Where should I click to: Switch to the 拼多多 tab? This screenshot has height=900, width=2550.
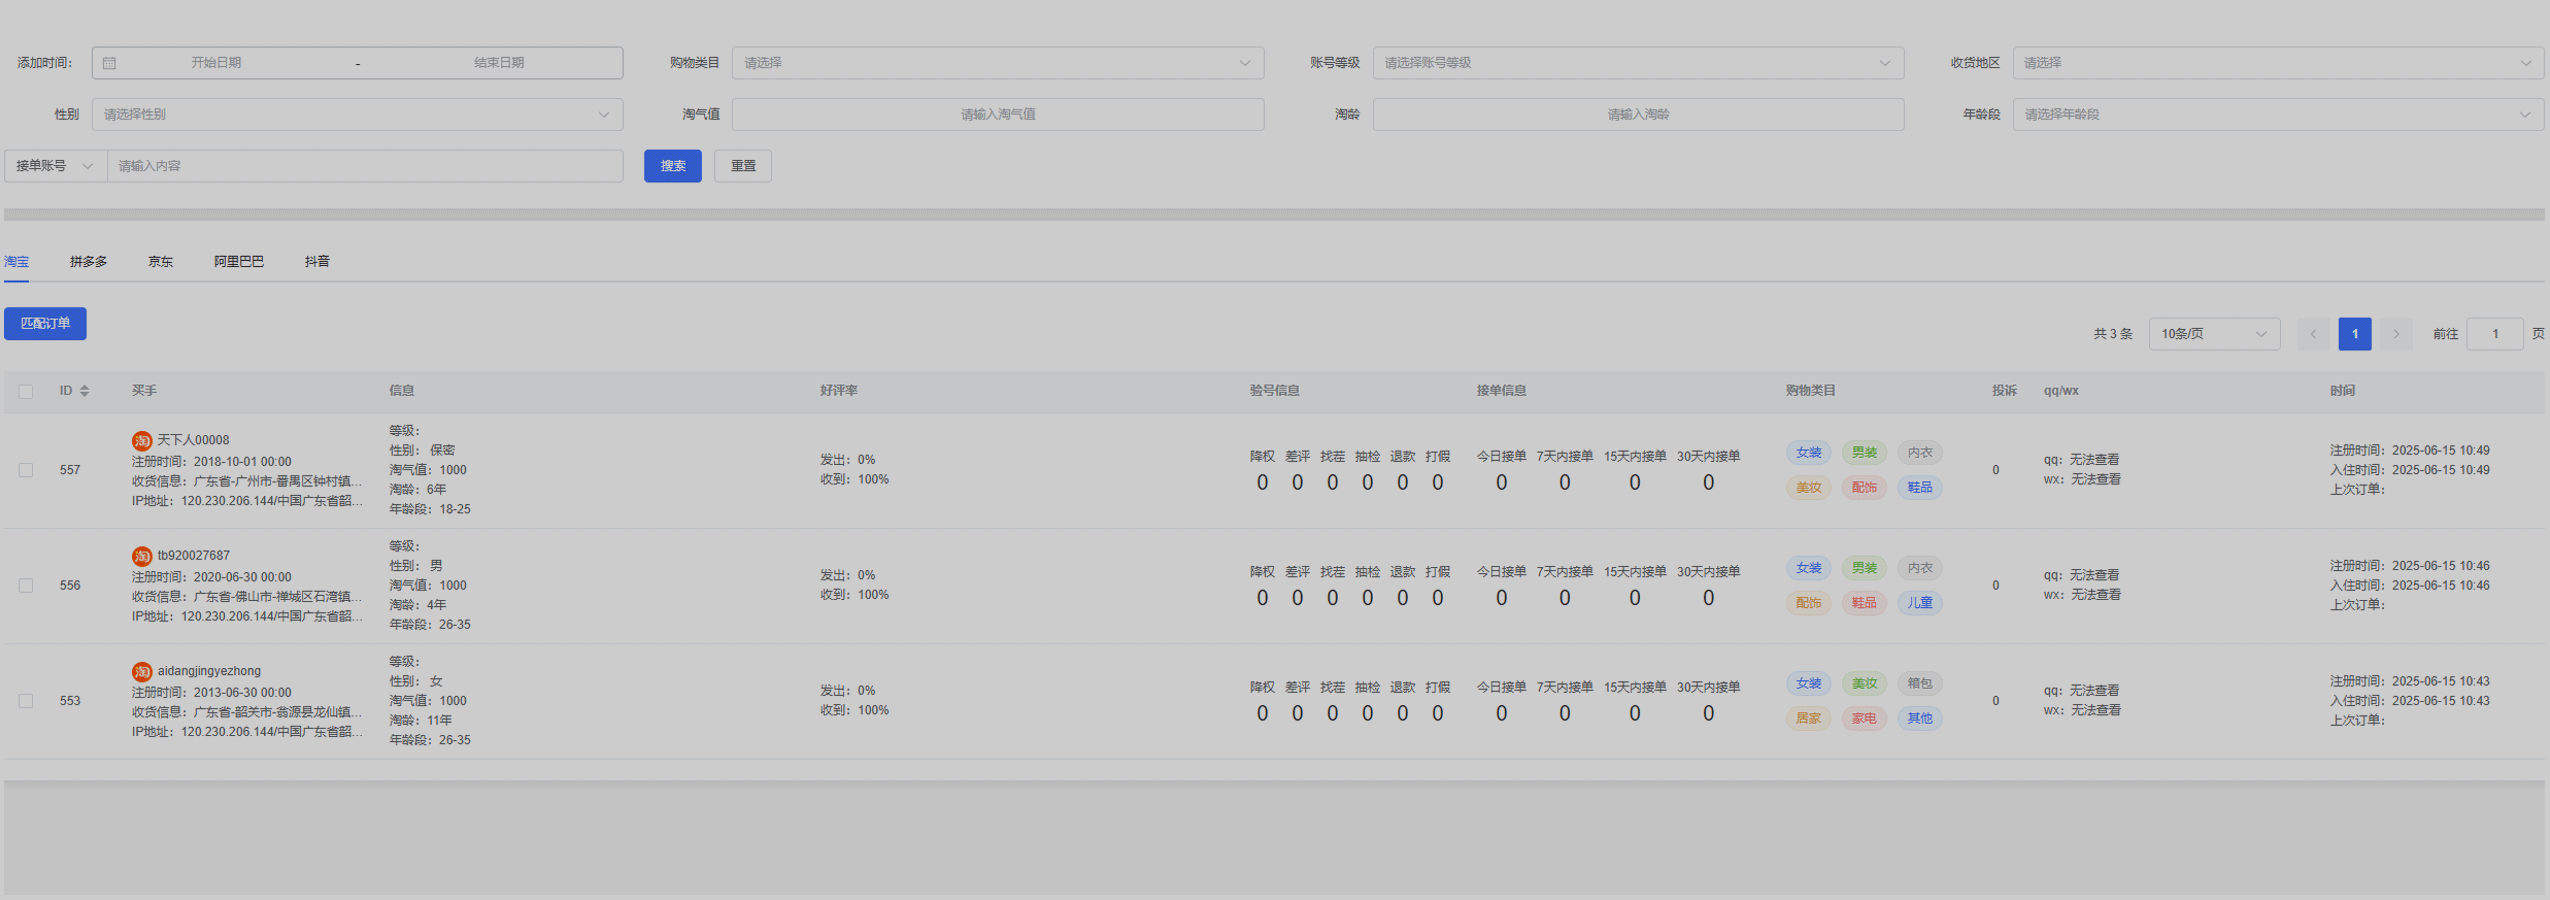point(89,262)
